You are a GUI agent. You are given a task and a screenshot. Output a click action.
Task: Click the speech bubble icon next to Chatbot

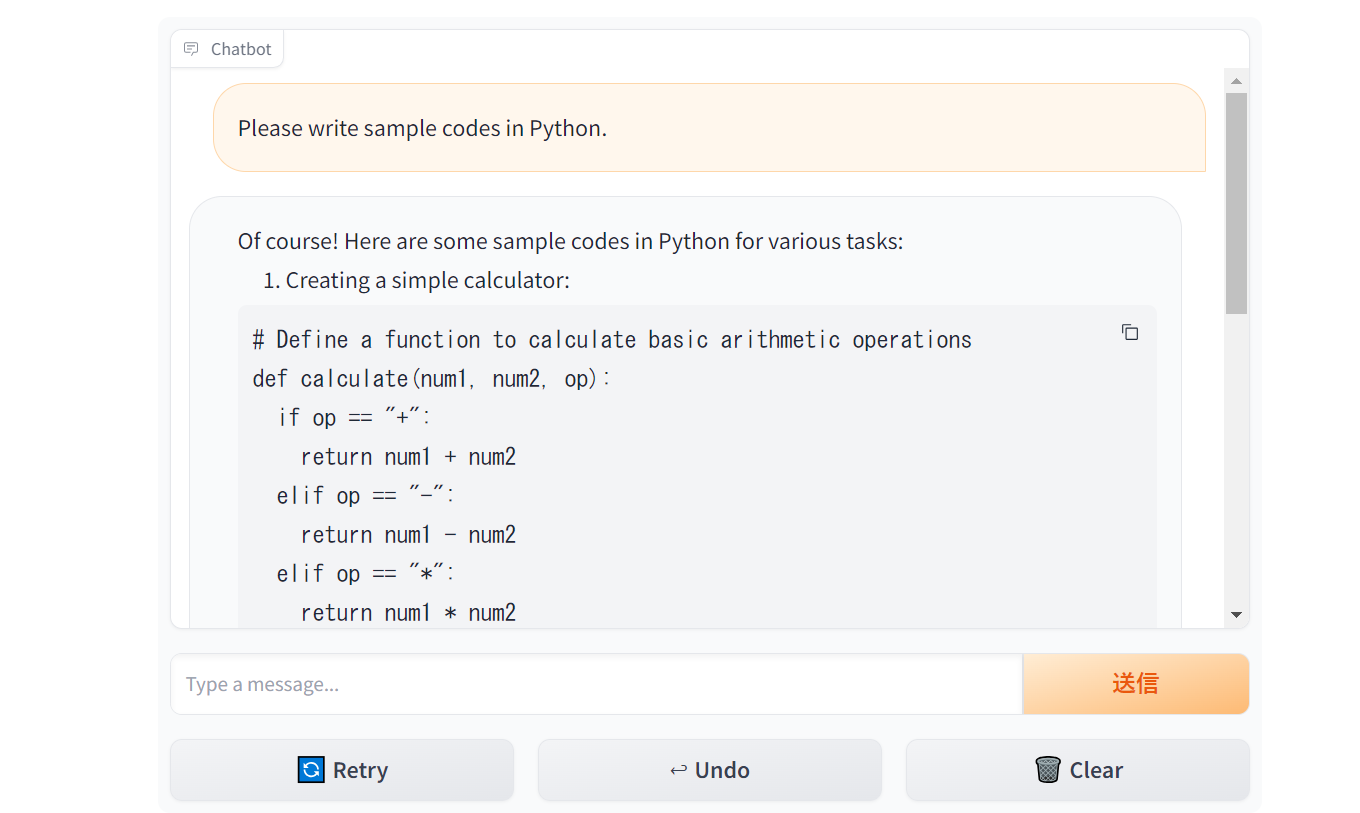(190, 48)
